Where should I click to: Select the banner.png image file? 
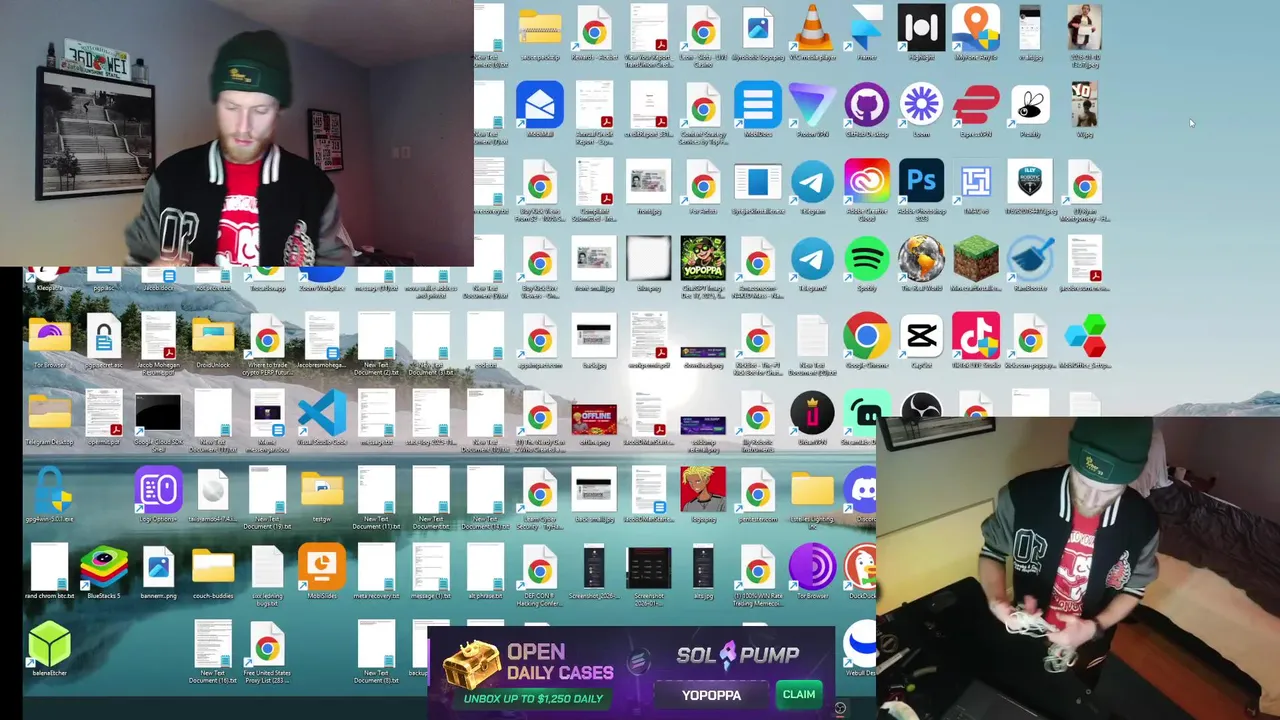(x=158, y=568)
